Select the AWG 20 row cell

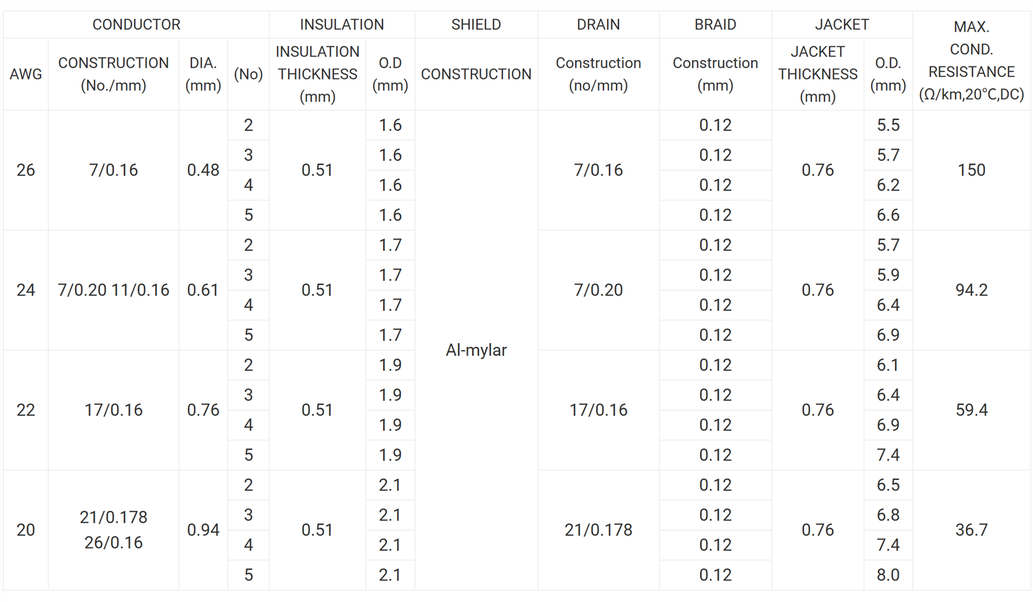point(26,530)
